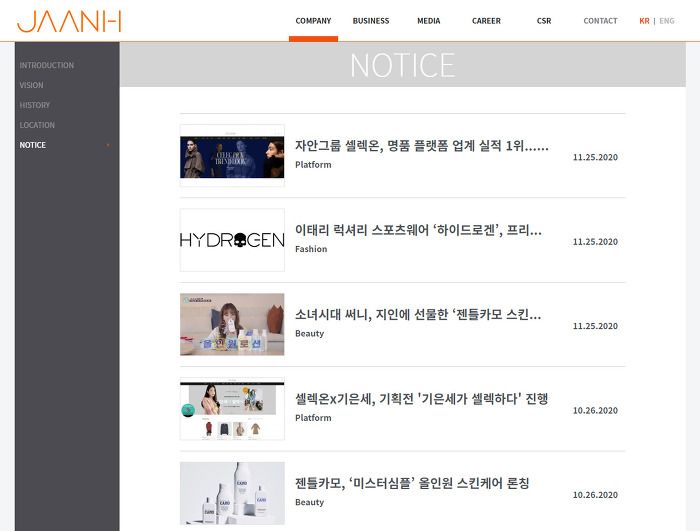Click the NOTICE page heading
This screenshot has height=531, width=700.
pos(403,65)
